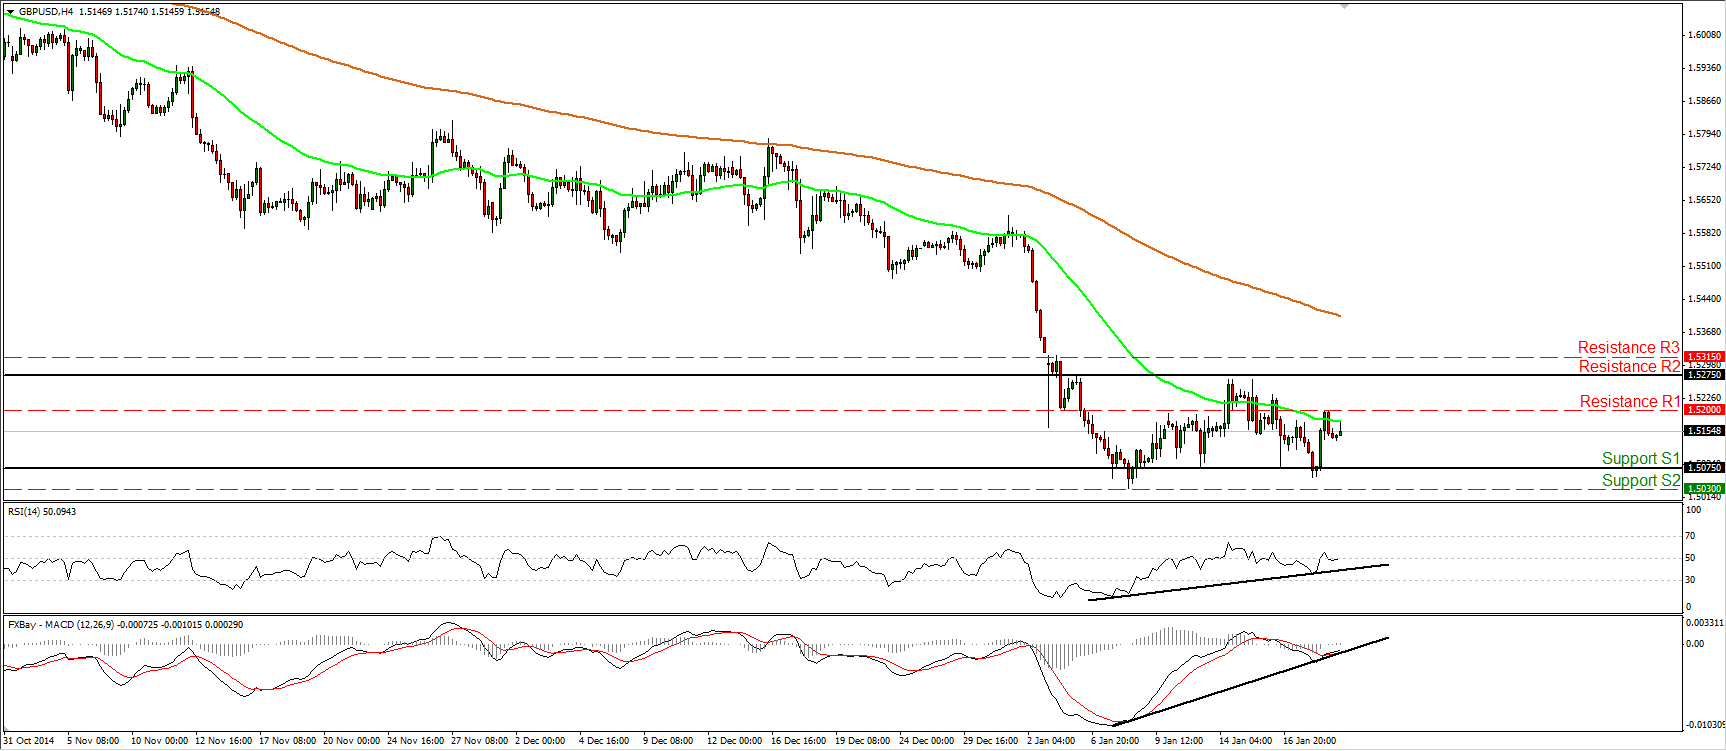Viewport: 1726px width, 751px height.
Task: Click the 16 Jan 20:00 date on the time axis
Action: point(1309,741)
